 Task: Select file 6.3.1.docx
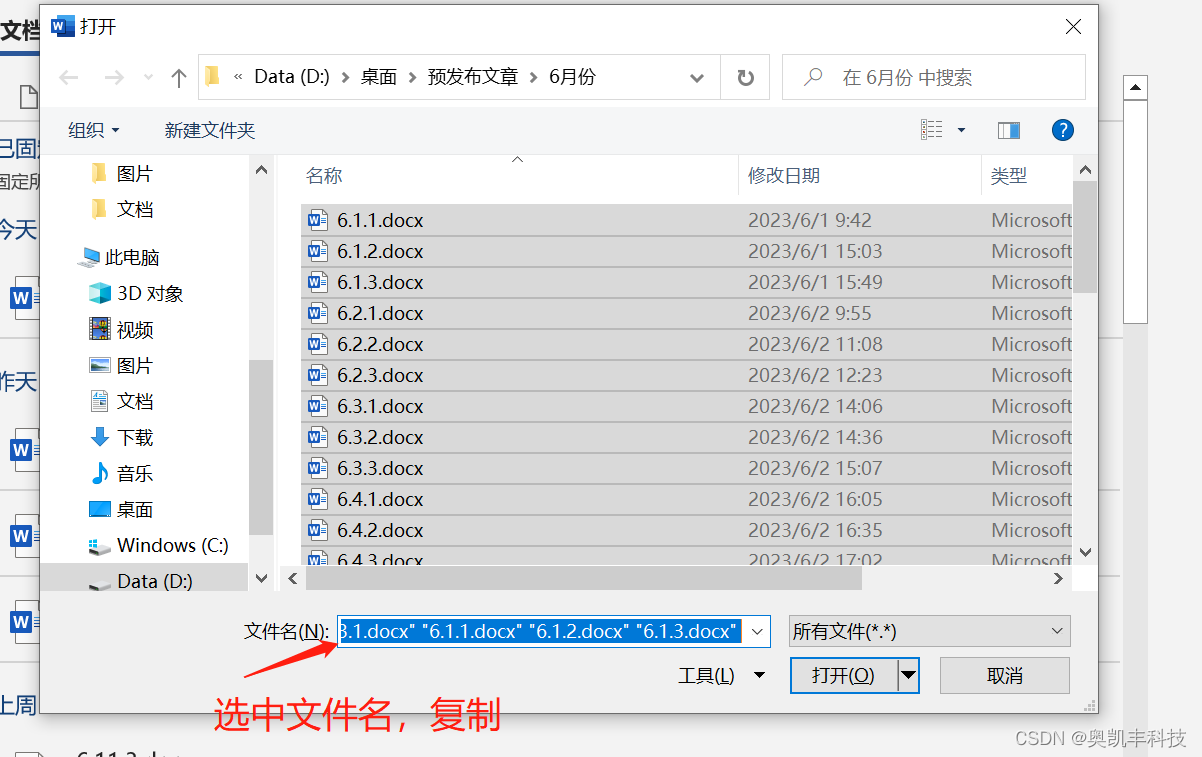686,406
